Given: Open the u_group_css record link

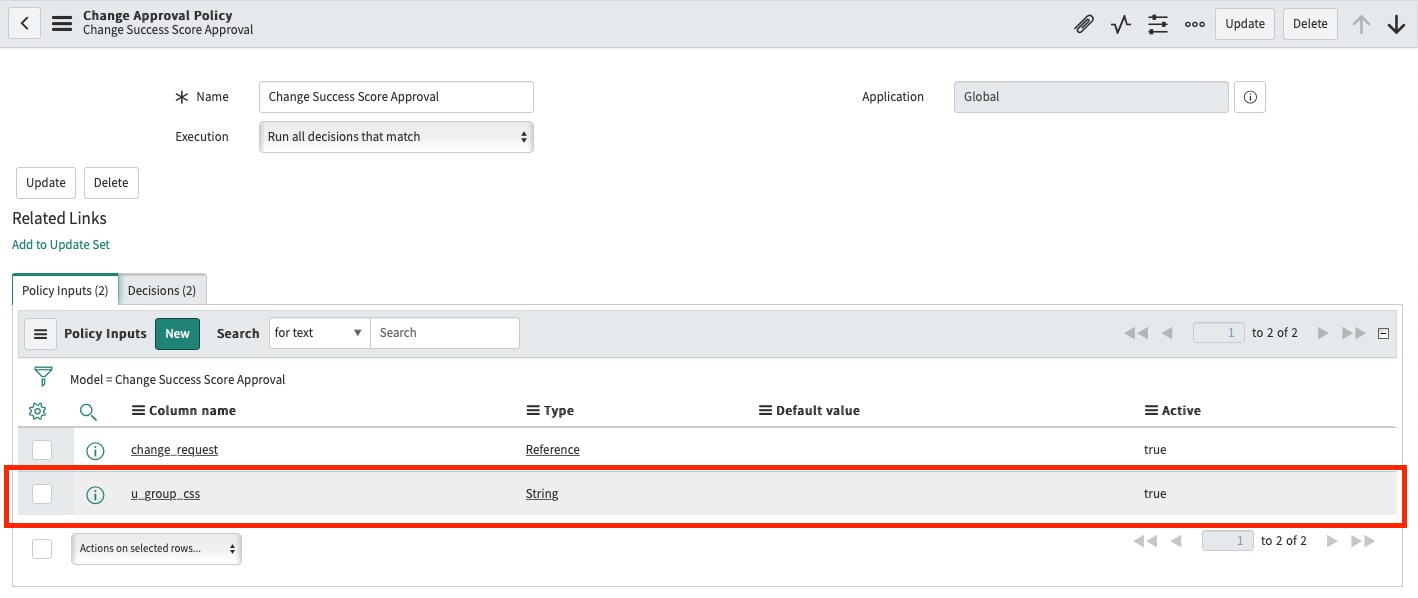Looking at the screenshot, I should [165, 494].
